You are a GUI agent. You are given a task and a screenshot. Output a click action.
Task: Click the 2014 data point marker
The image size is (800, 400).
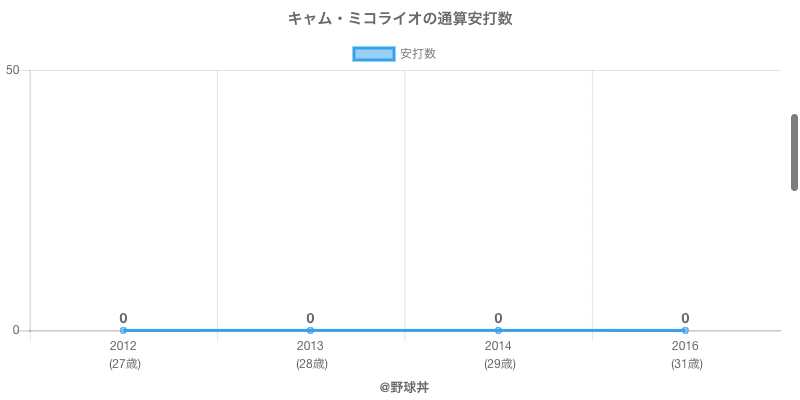(498, 330)
